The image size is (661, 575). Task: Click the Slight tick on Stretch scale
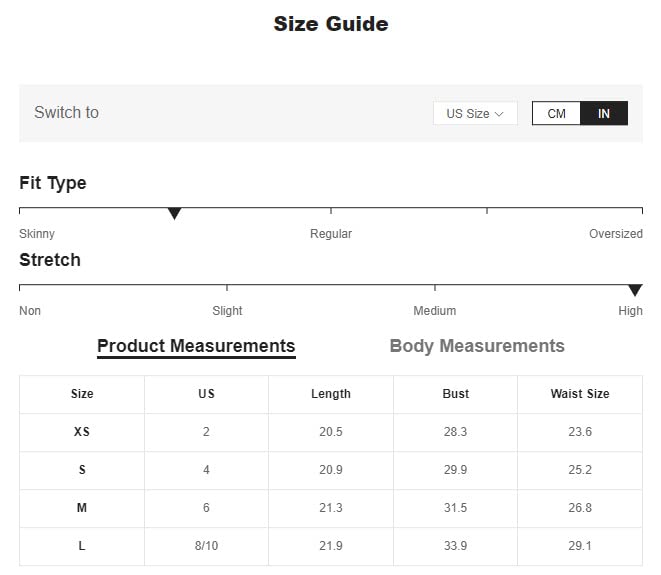227,288
